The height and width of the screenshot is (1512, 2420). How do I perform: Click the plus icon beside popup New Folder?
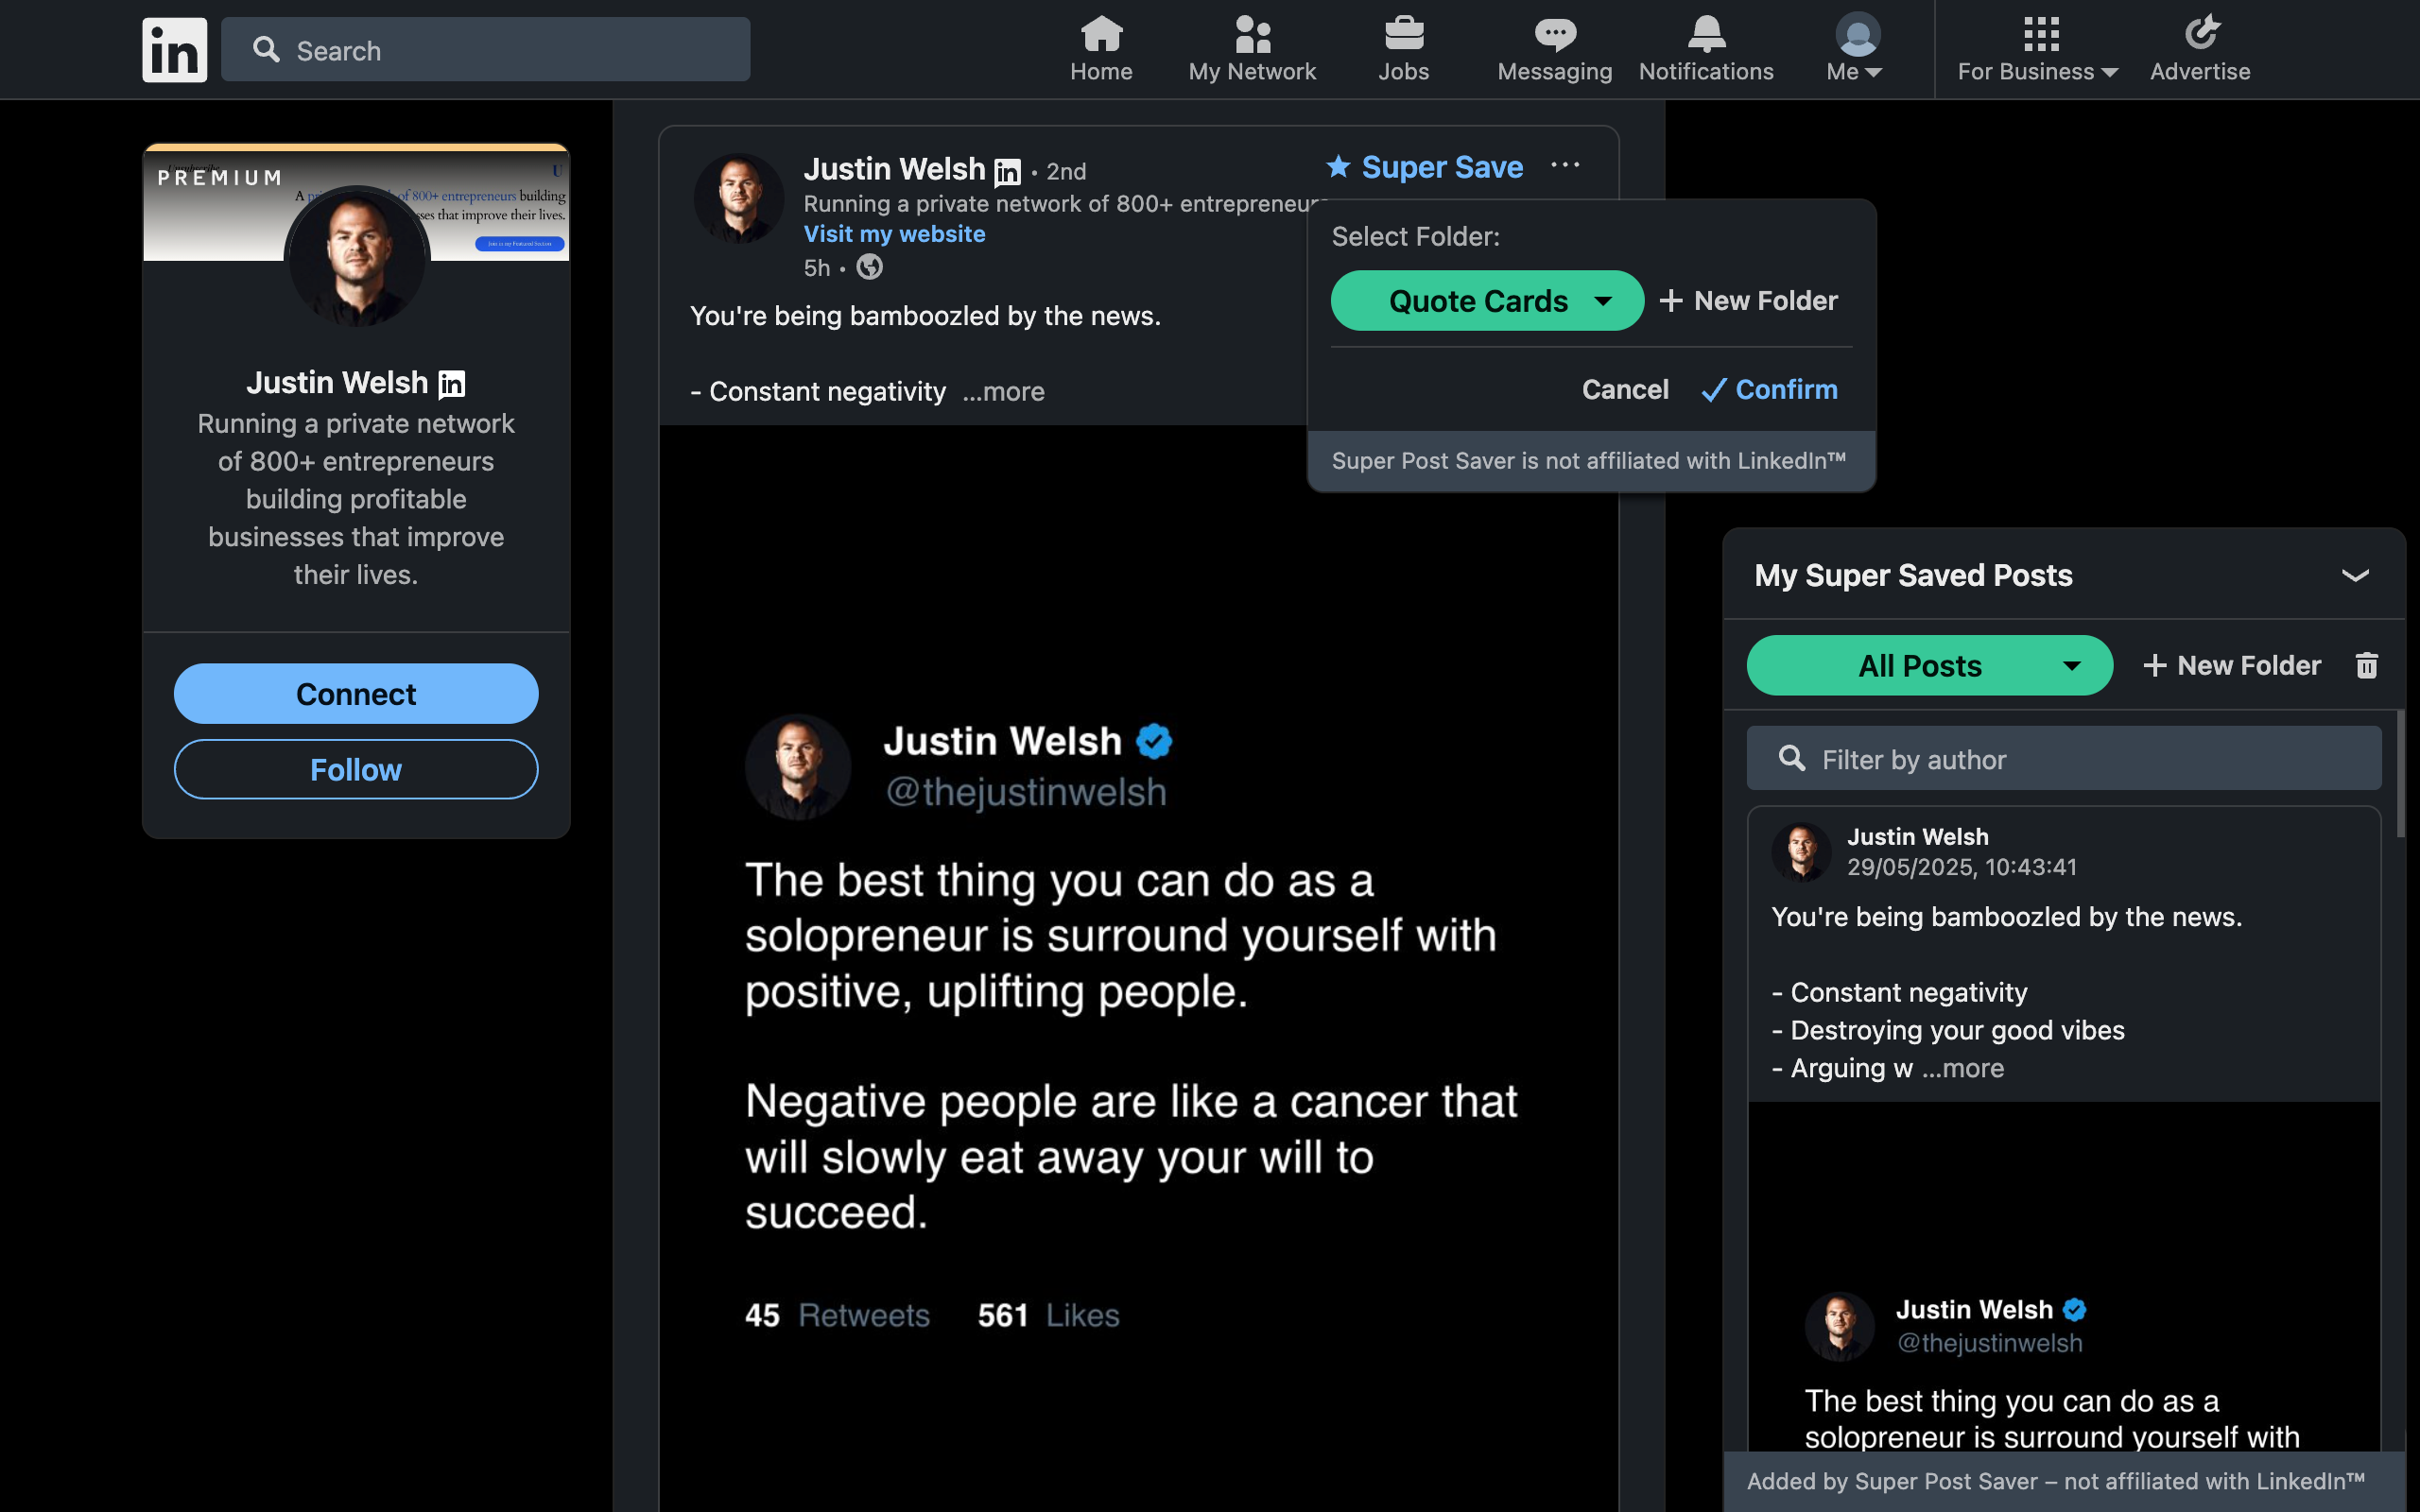(x=1670, y=300)
